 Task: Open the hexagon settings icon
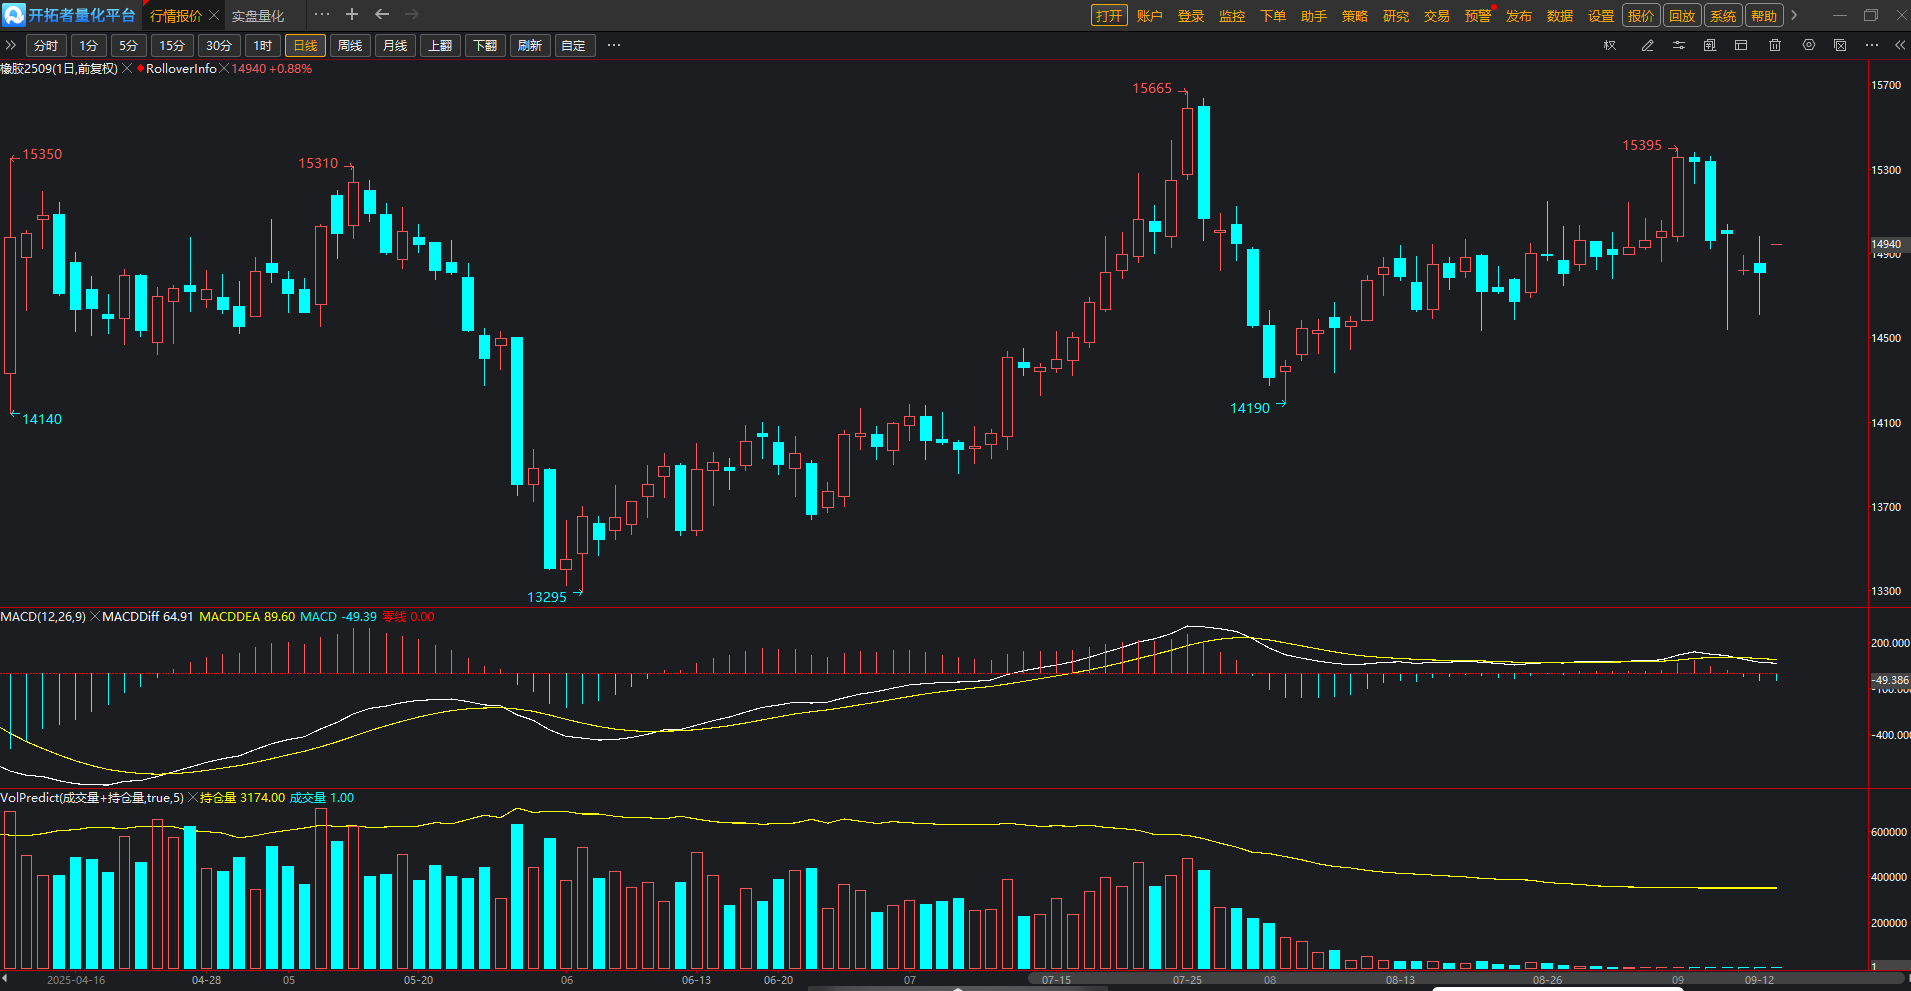click(x=1809, y=45)
